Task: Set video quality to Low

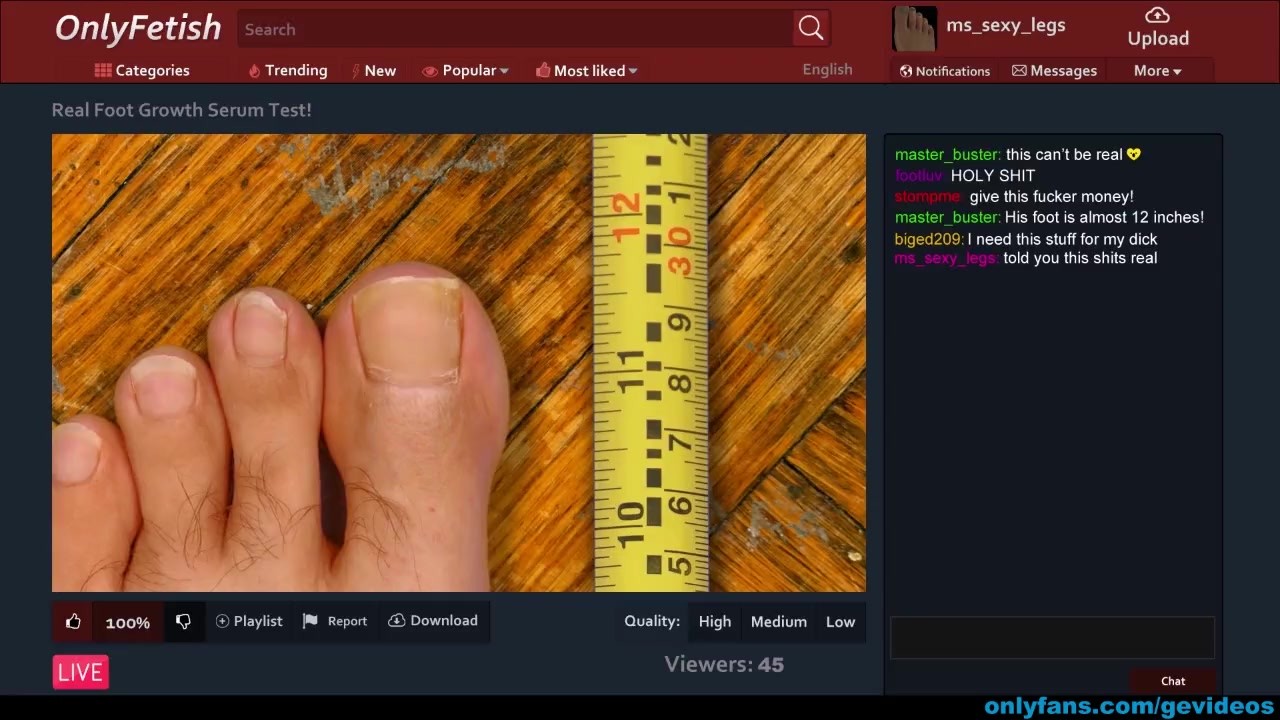Action: pyautogui.click(x=840, y=622)
